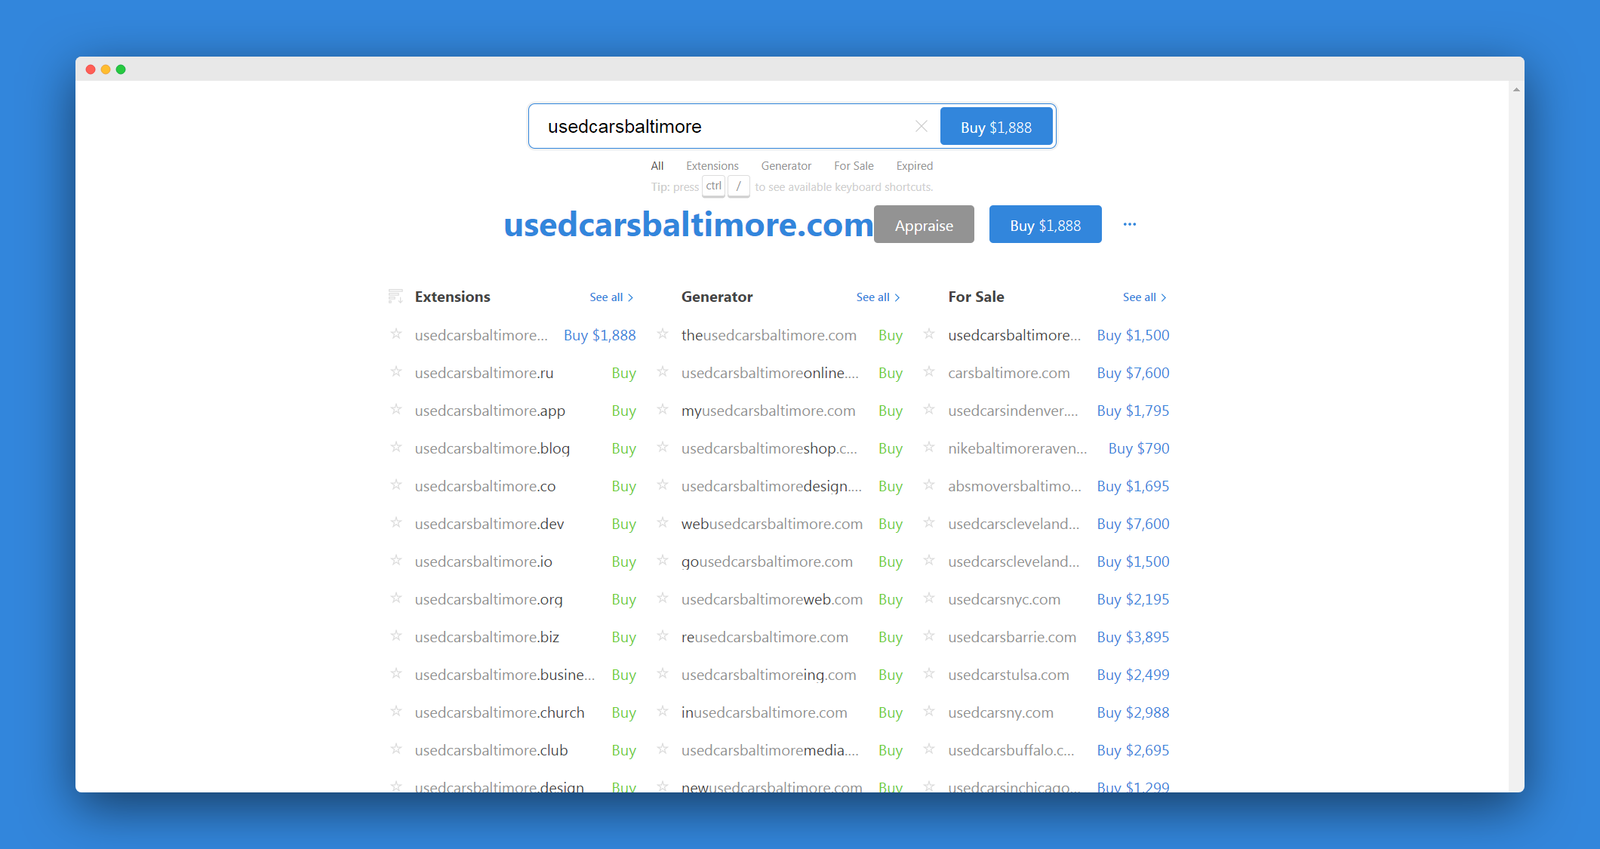The image size is (1600, 849).
Task: Buy carsbaltimore.com for $7,600
Action: point(1133,373)
